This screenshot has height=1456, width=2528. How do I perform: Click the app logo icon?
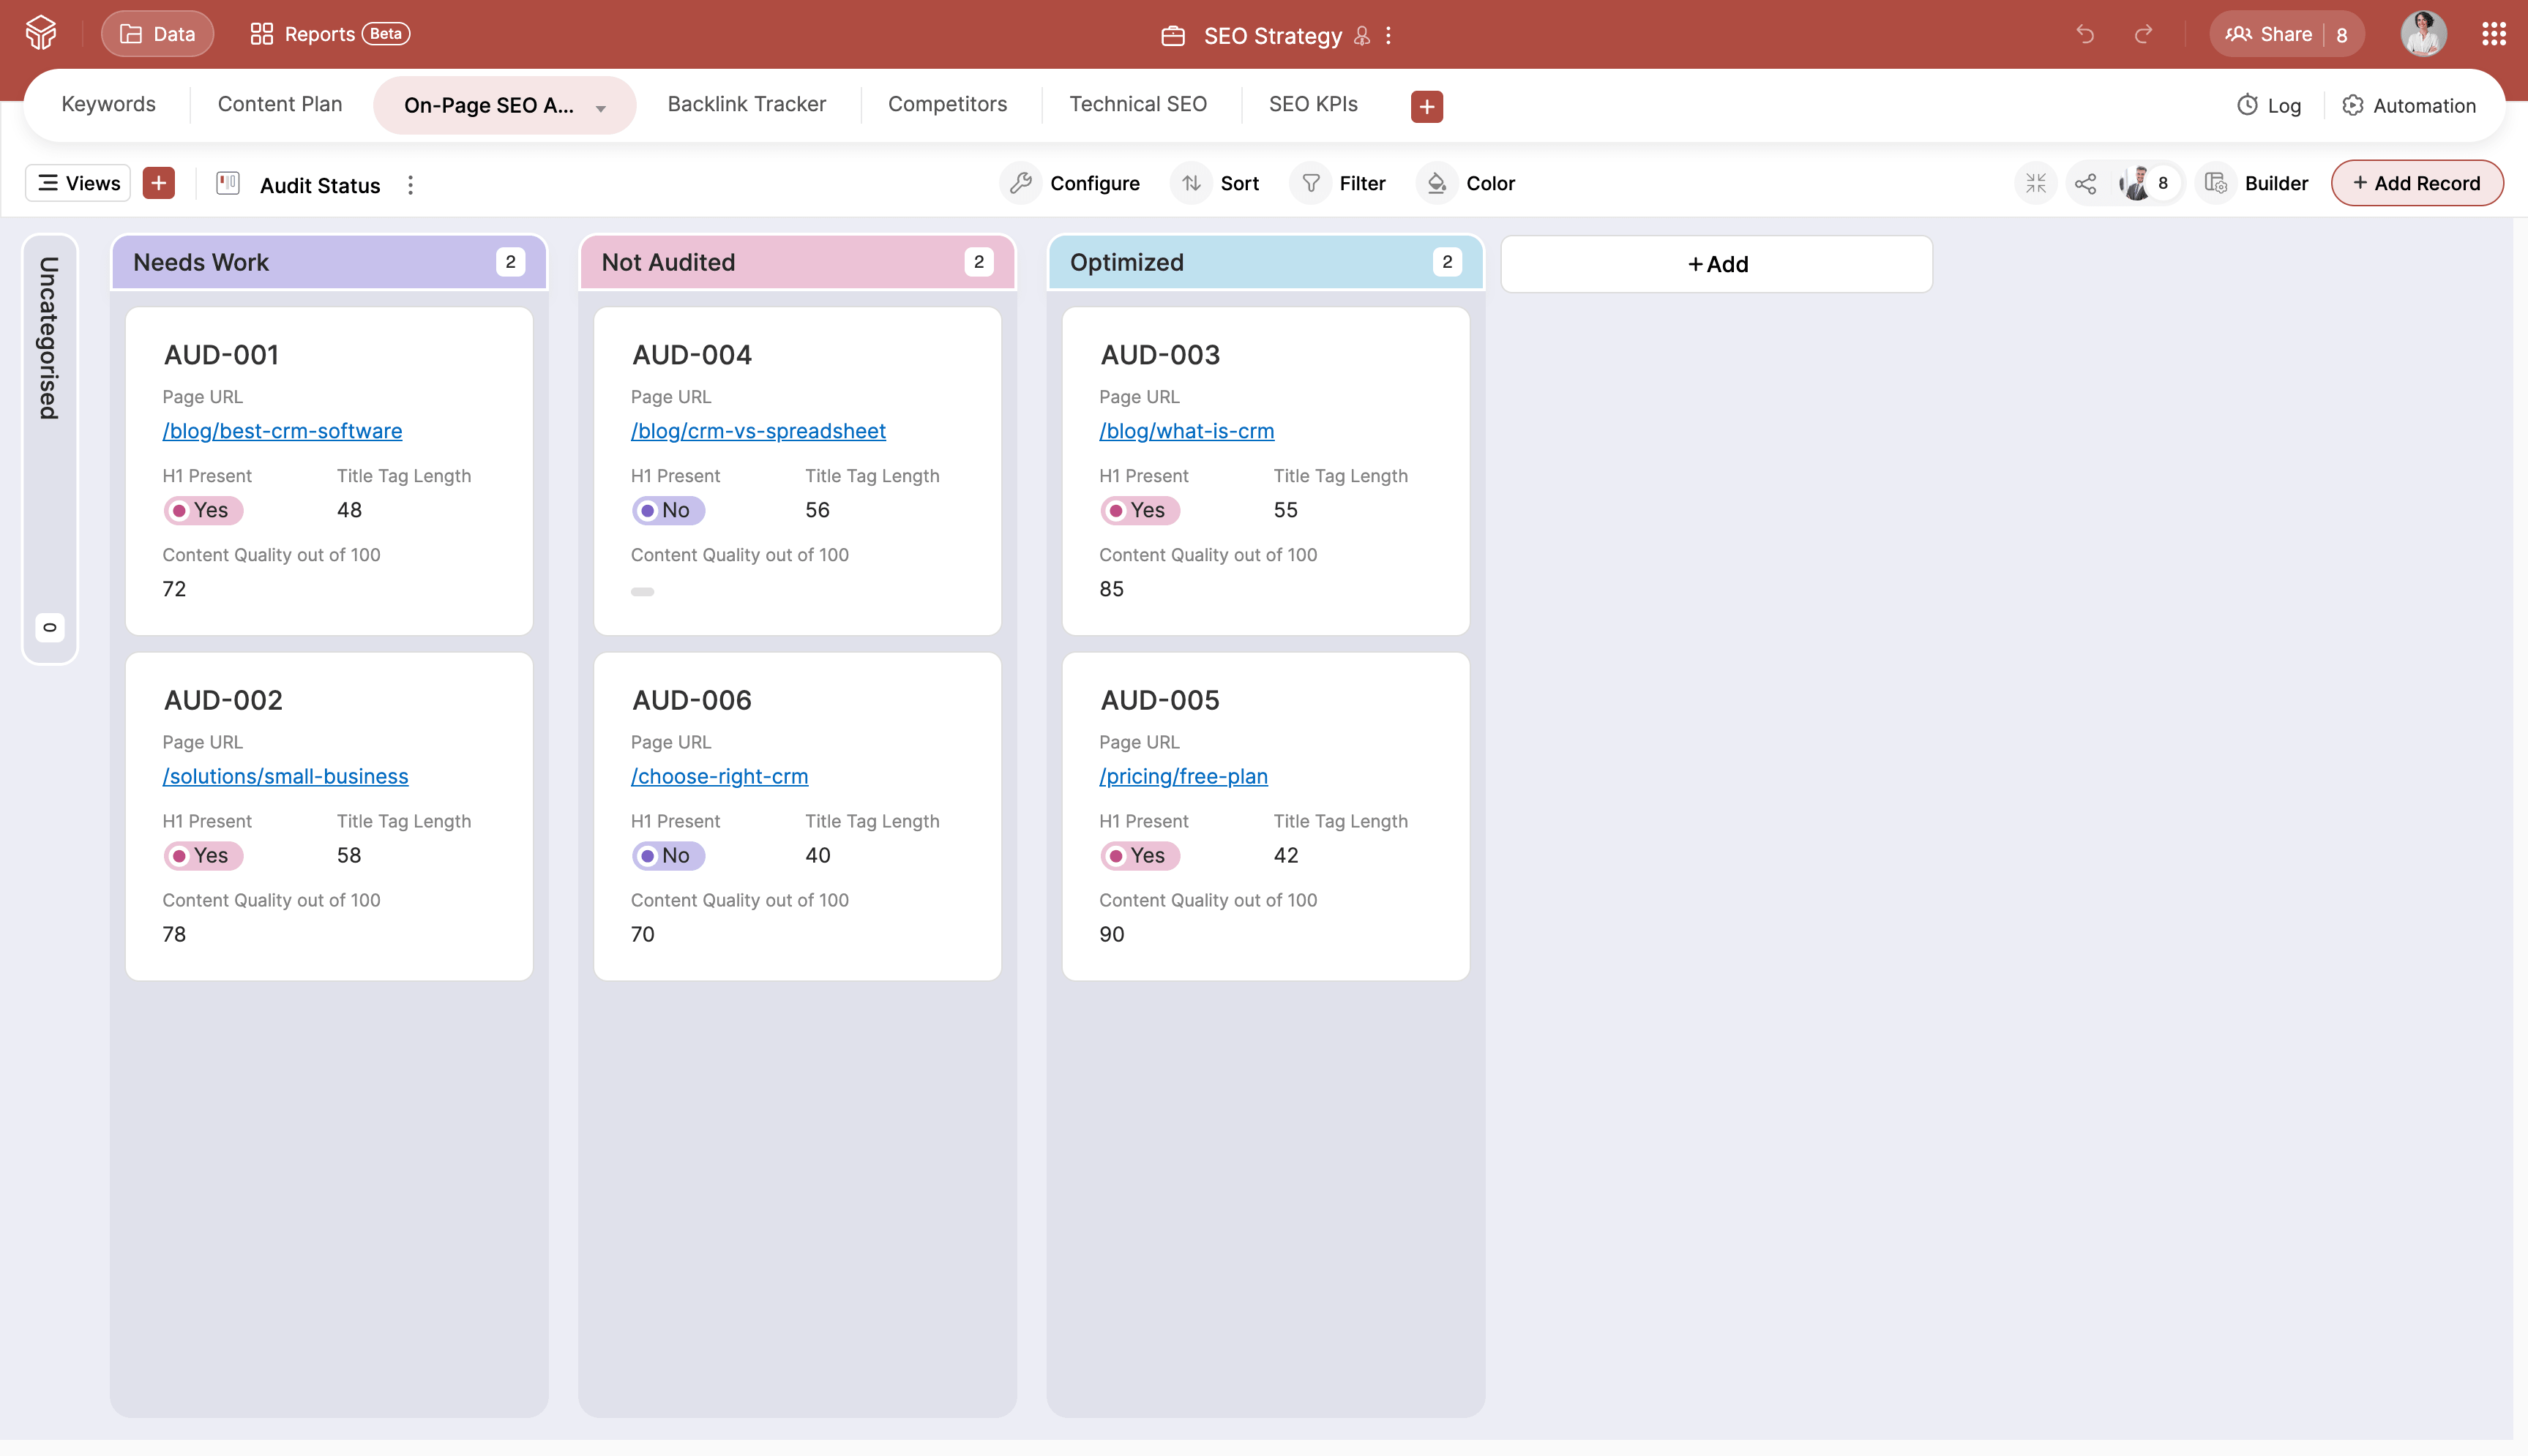point(41,34)
